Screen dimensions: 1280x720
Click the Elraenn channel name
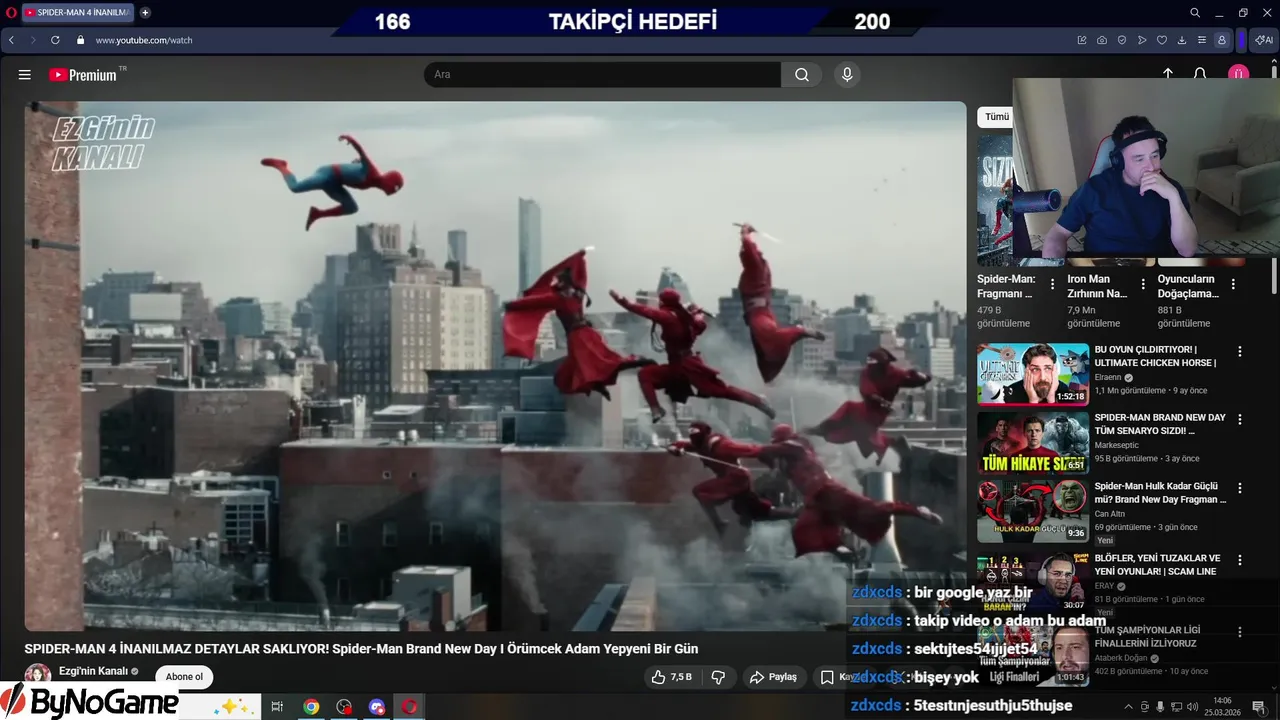pyautogui.click(x=1108, y=378)
